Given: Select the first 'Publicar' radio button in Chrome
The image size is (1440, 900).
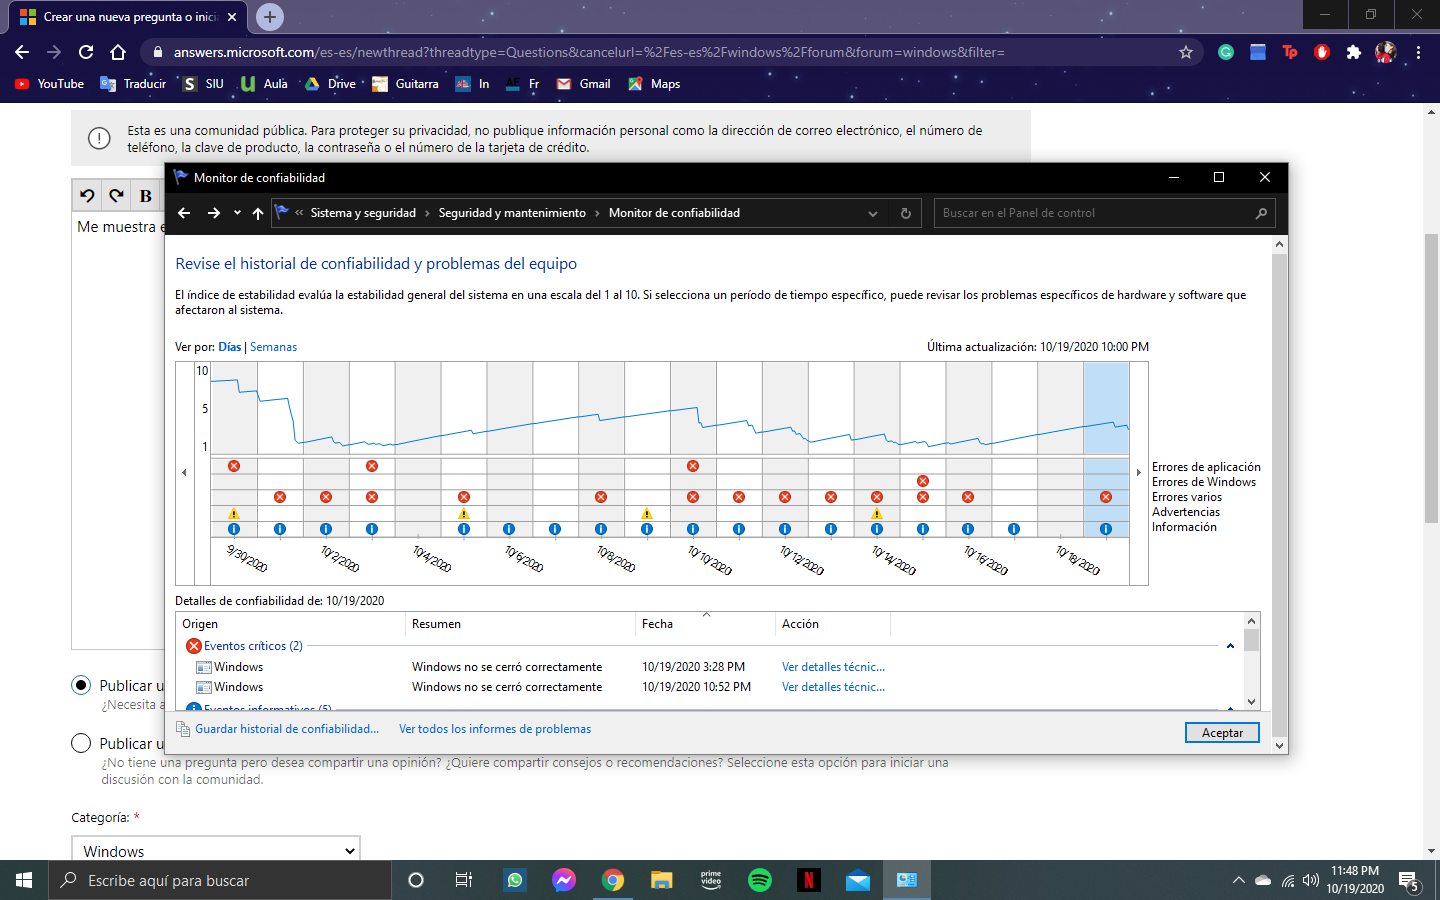Looking at the screenshot, I should pyautogui.click(x=81, y=685).
